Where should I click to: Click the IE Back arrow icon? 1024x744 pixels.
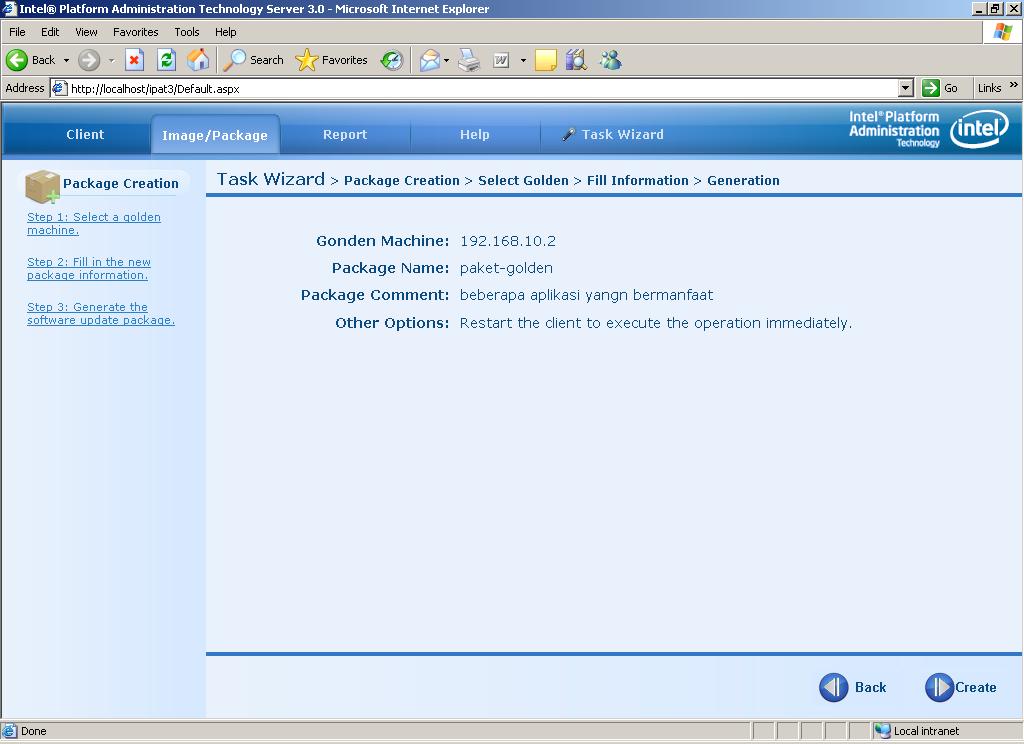(17, 60)
